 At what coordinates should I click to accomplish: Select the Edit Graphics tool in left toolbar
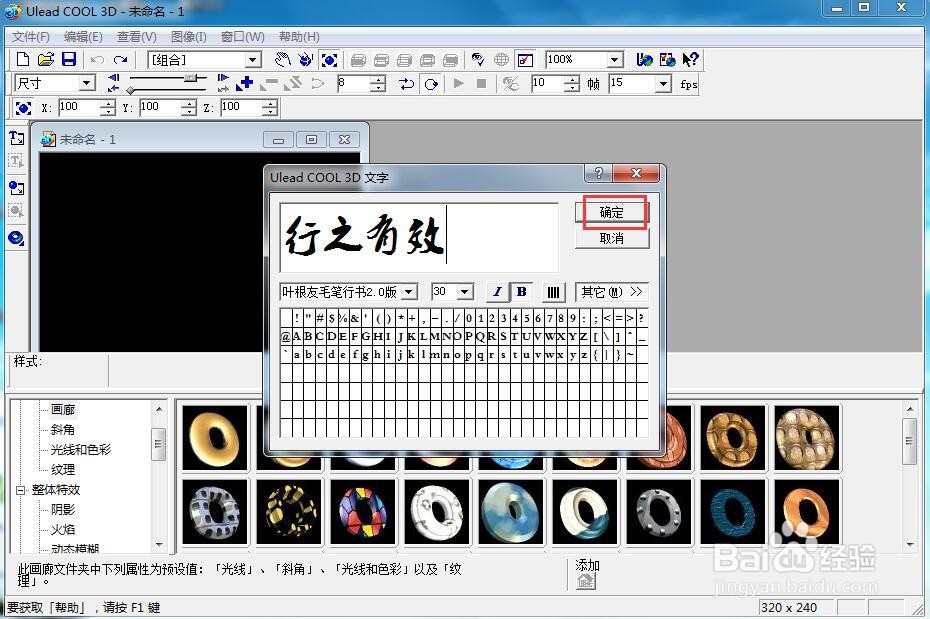point(17,212)
